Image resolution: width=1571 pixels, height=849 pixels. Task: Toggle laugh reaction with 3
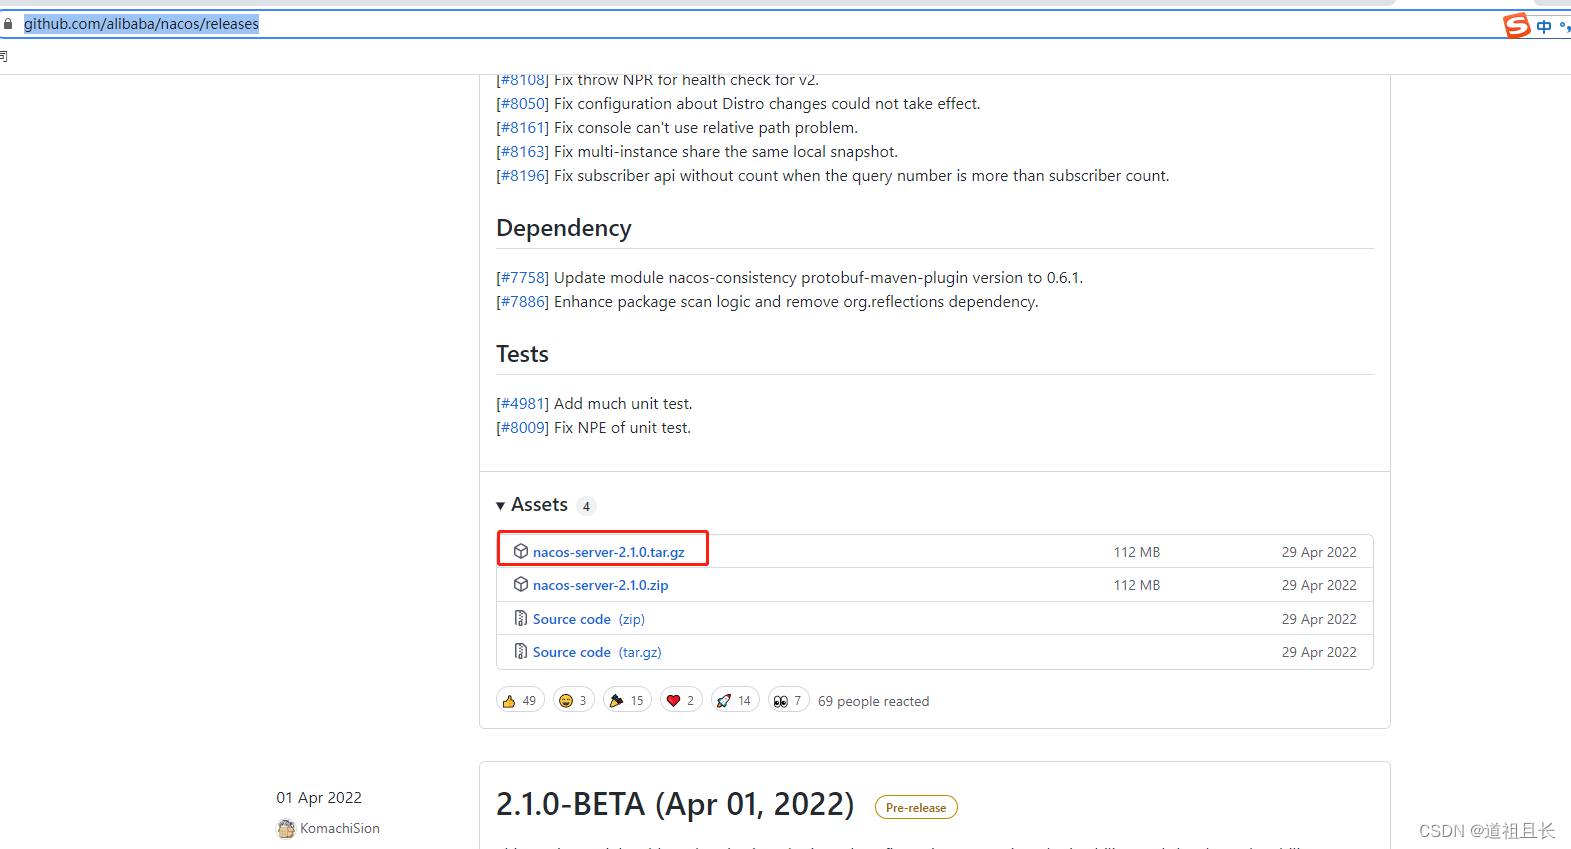[573, 700]
